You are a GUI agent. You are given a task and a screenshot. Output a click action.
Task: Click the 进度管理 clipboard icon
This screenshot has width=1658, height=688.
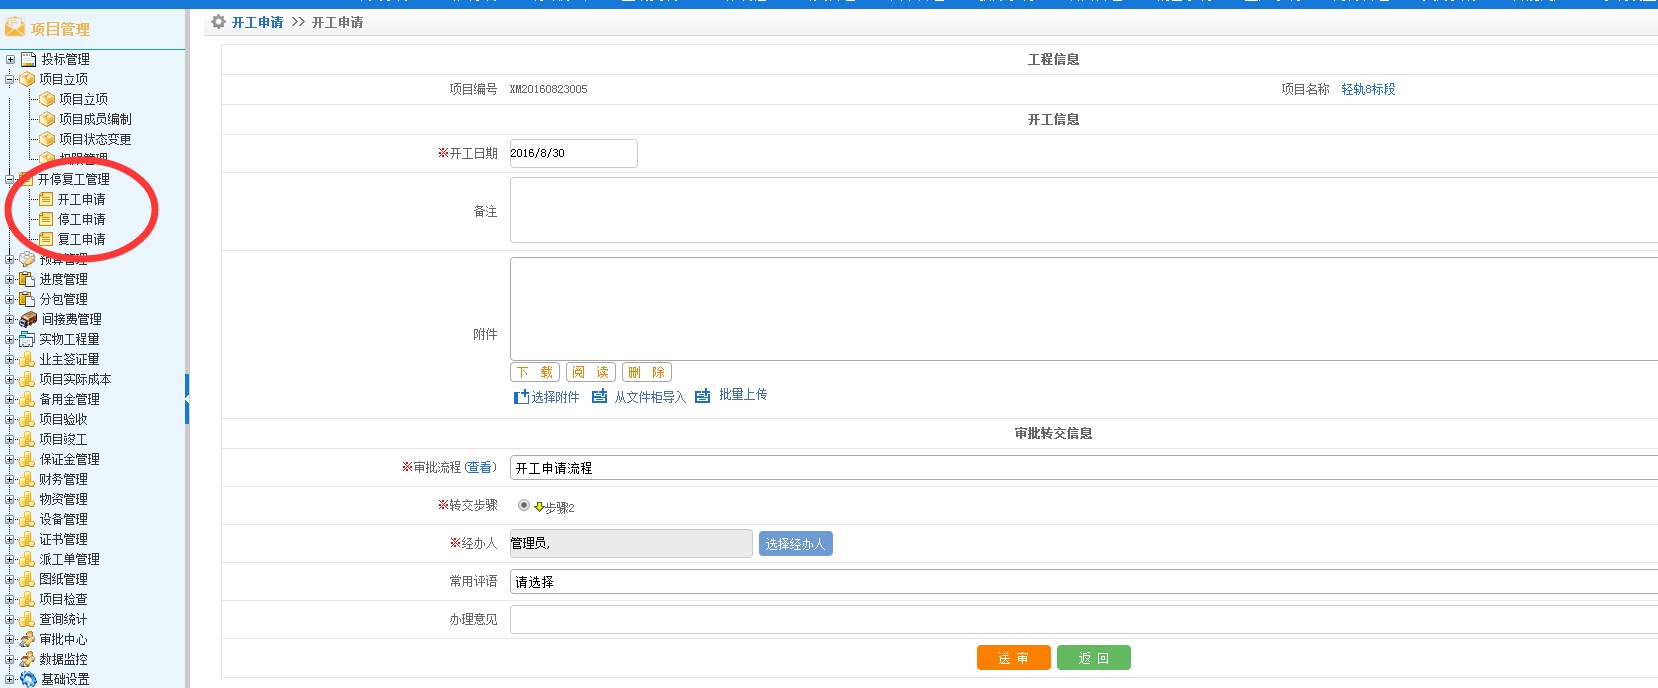pos(27,279)
